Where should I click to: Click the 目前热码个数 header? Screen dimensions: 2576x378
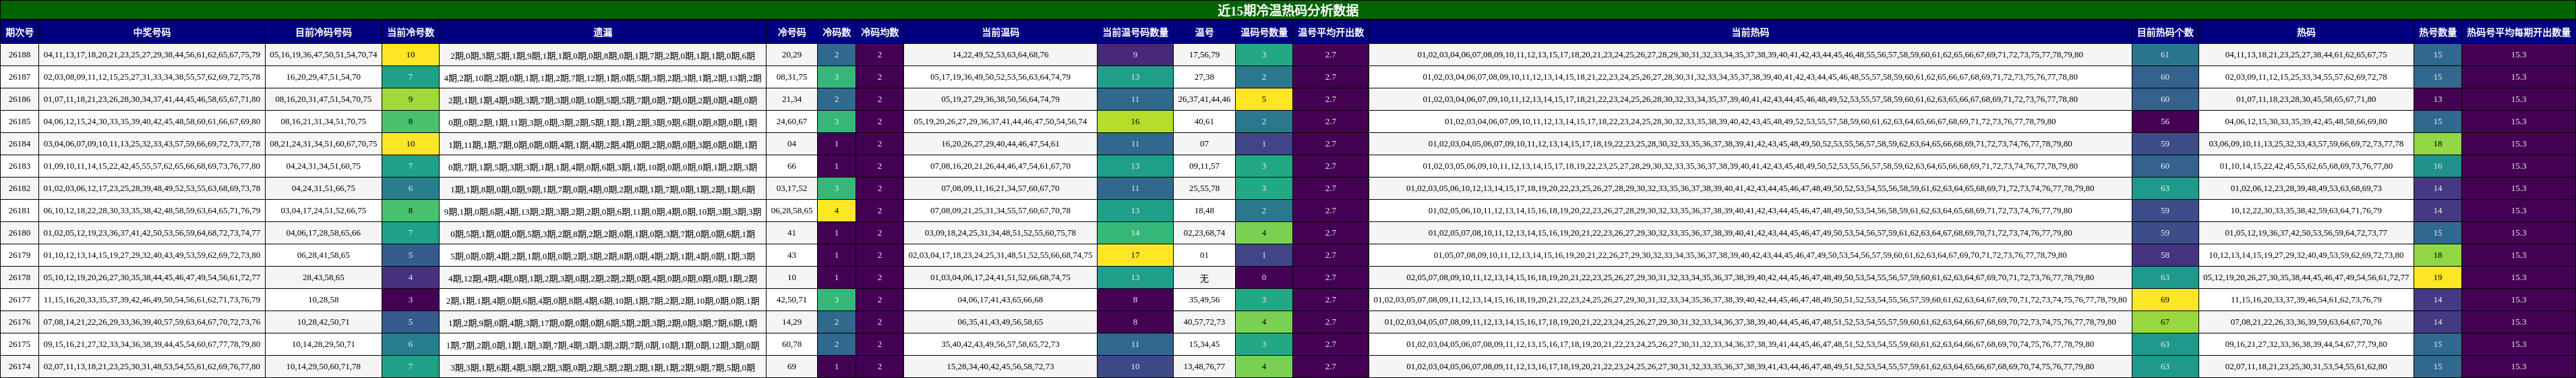coord(2165,32)
